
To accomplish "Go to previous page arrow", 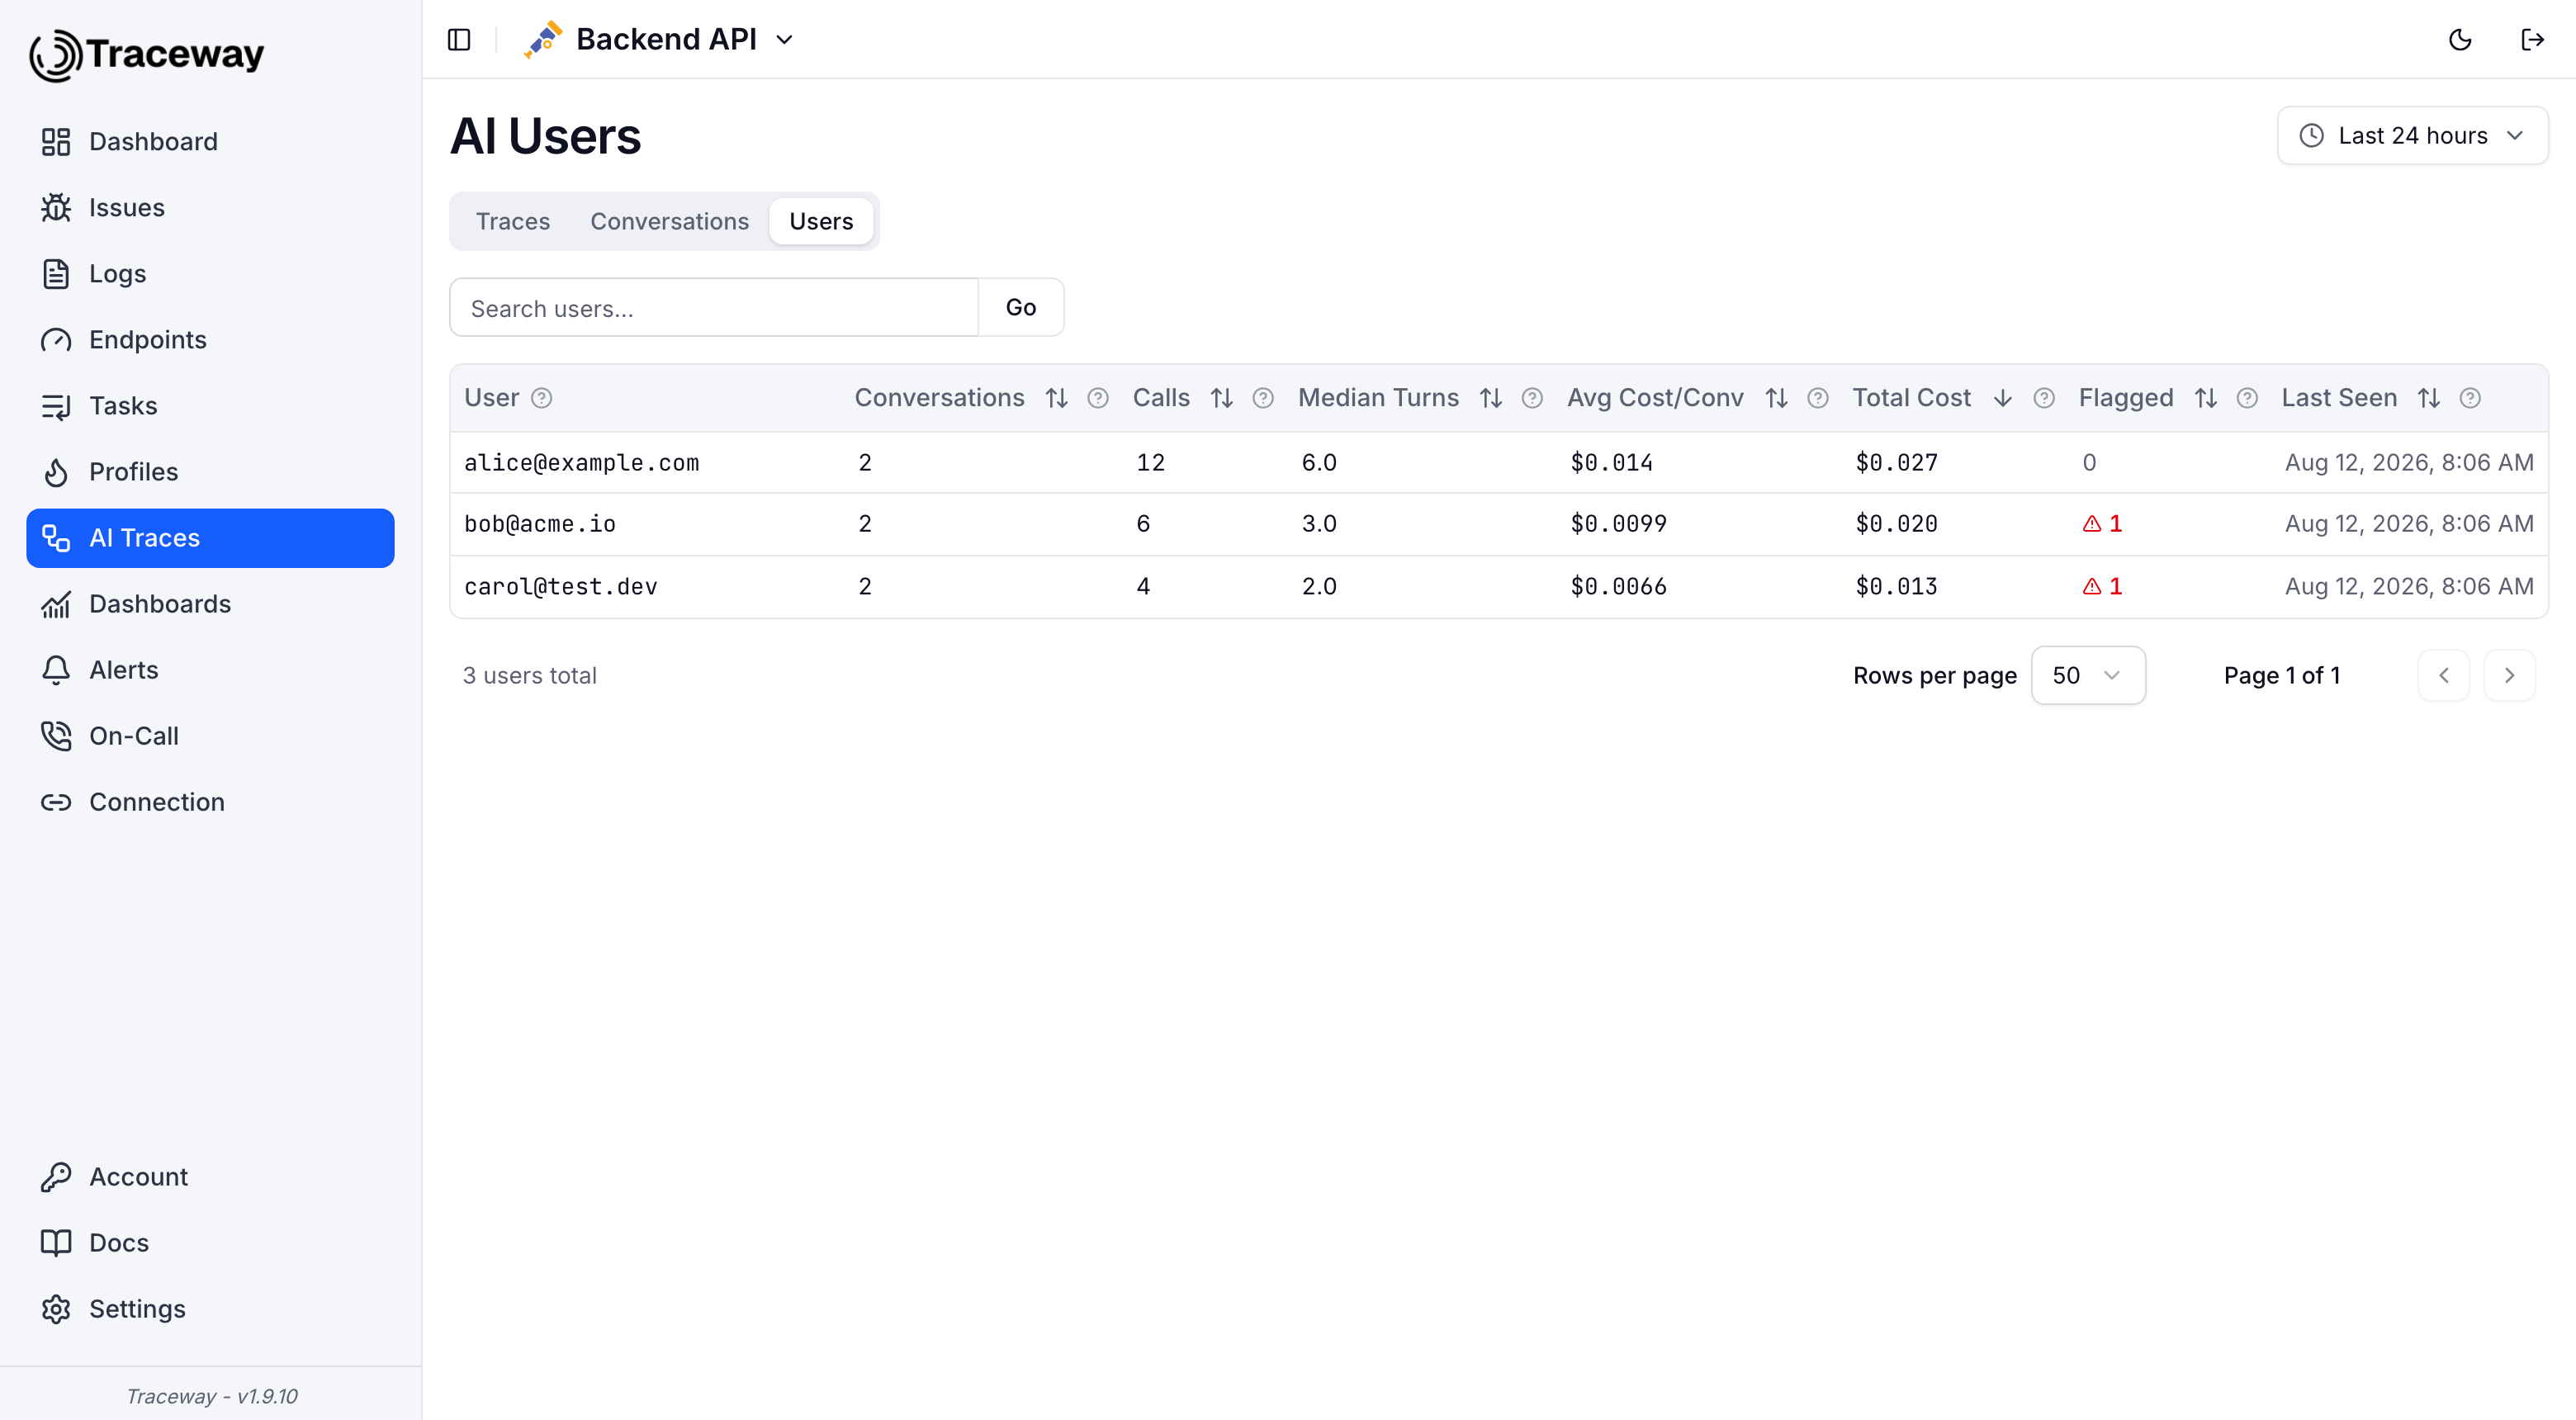I will click(x=2443, y=675).
